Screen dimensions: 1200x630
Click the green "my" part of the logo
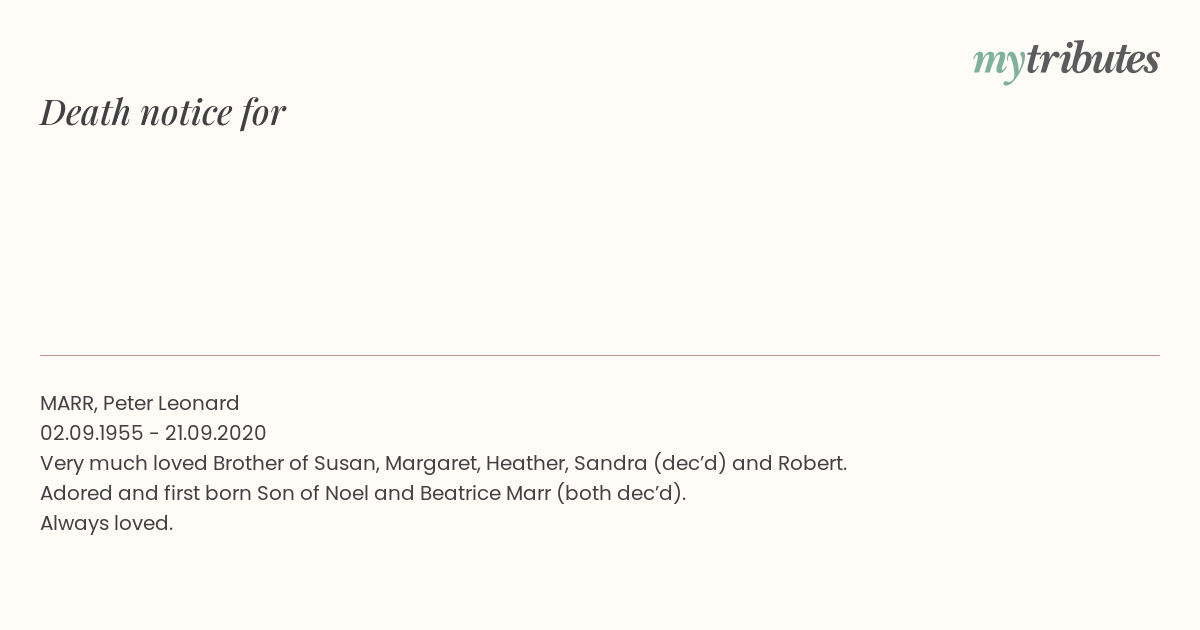[999, 64]
